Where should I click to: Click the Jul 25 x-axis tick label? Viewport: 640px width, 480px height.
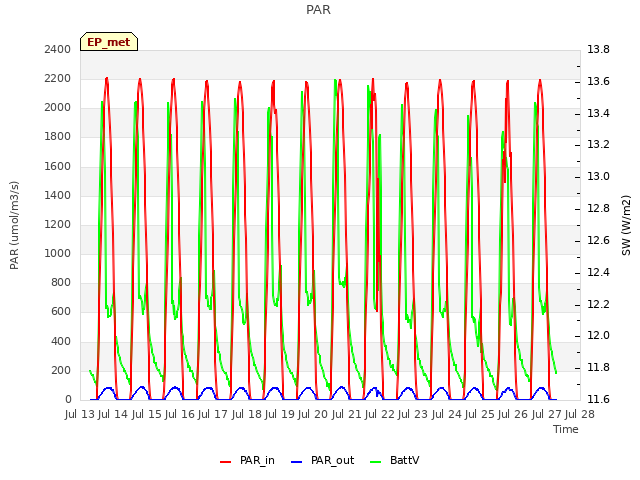480,414
